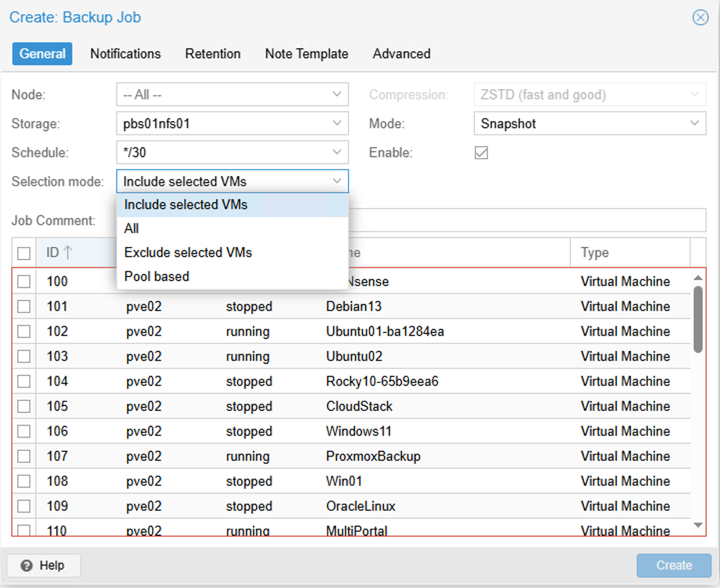This screenshot has height=588, width=720.
Task: Pick the 'All' selection mode option
Action: pyautogui.click(x=132, y=228)
